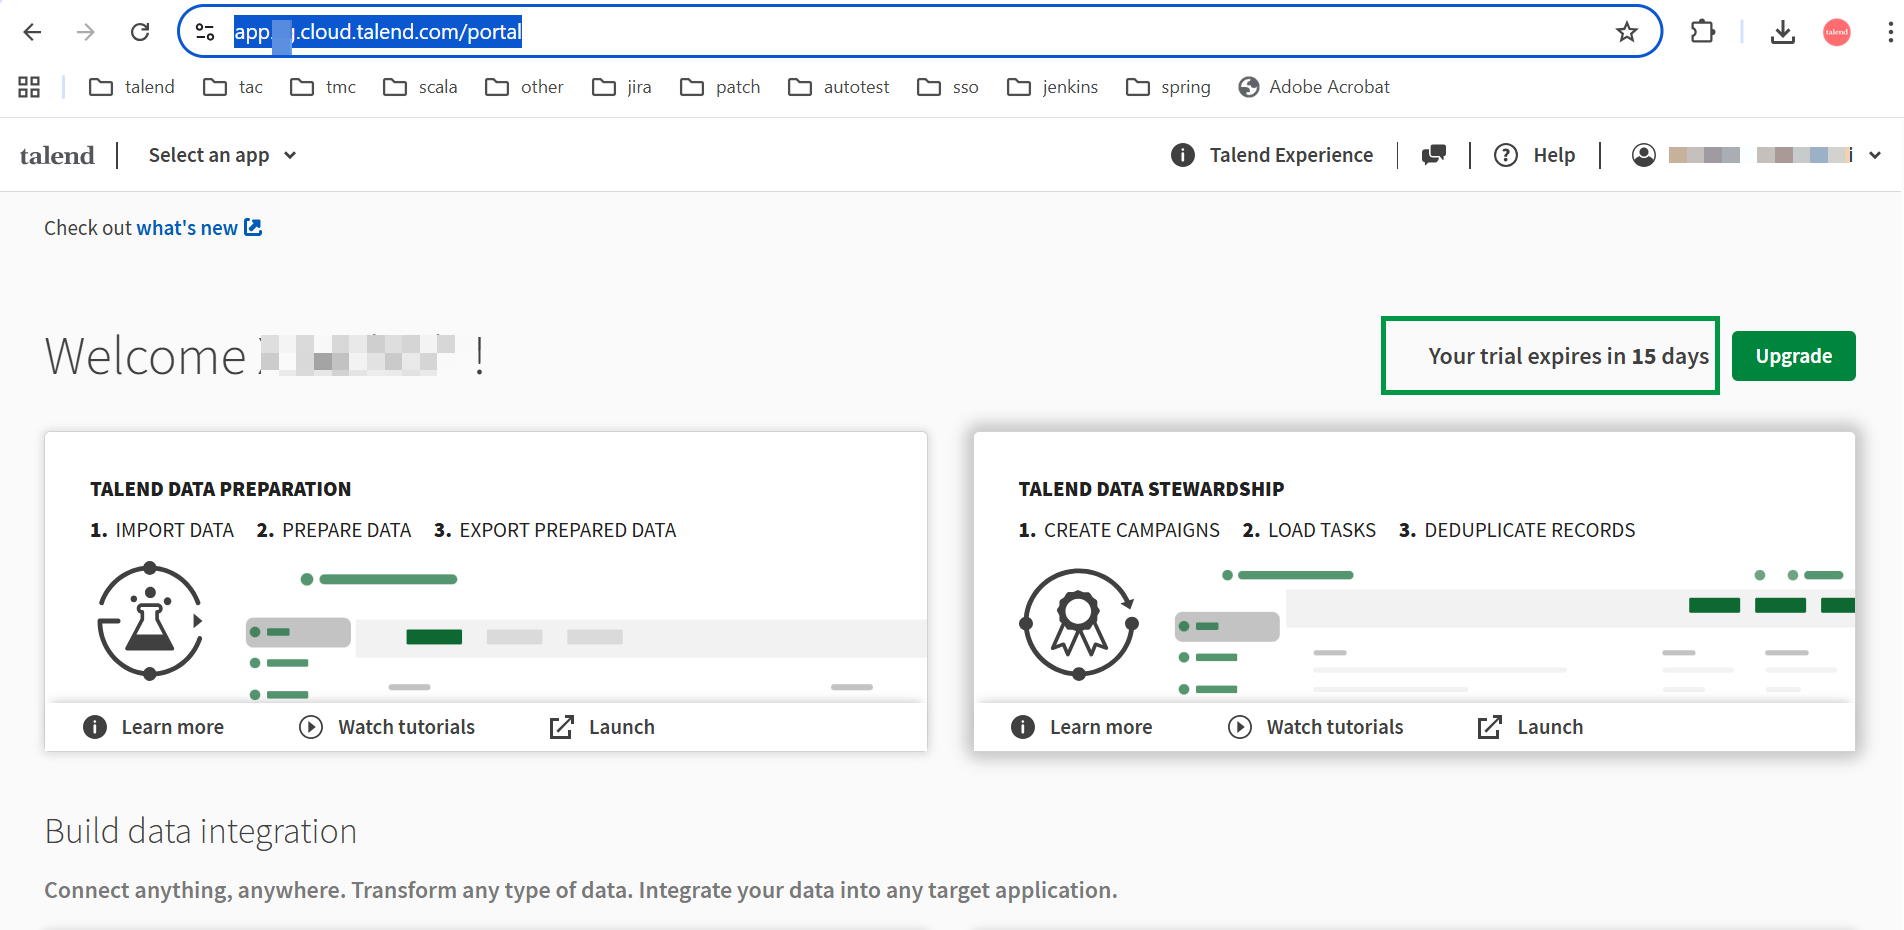This screenshot has width=1904, height=930.
Task: Open the browser downloads icon
Action: click(1782, 32)
